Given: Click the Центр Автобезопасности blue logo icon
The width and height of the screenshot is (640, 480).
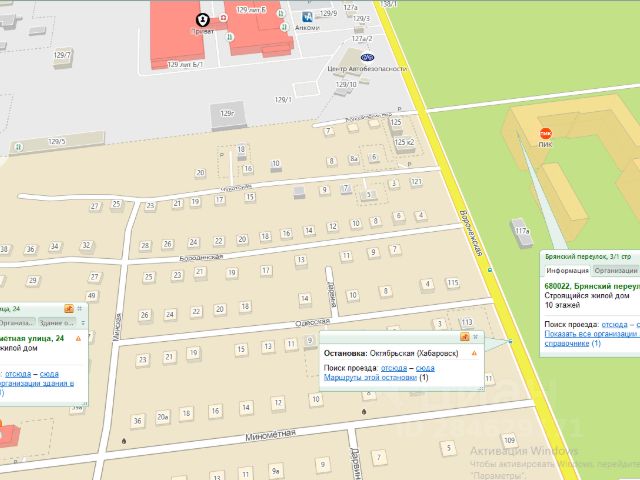Looking at the screenshot, I should [367, 57].
